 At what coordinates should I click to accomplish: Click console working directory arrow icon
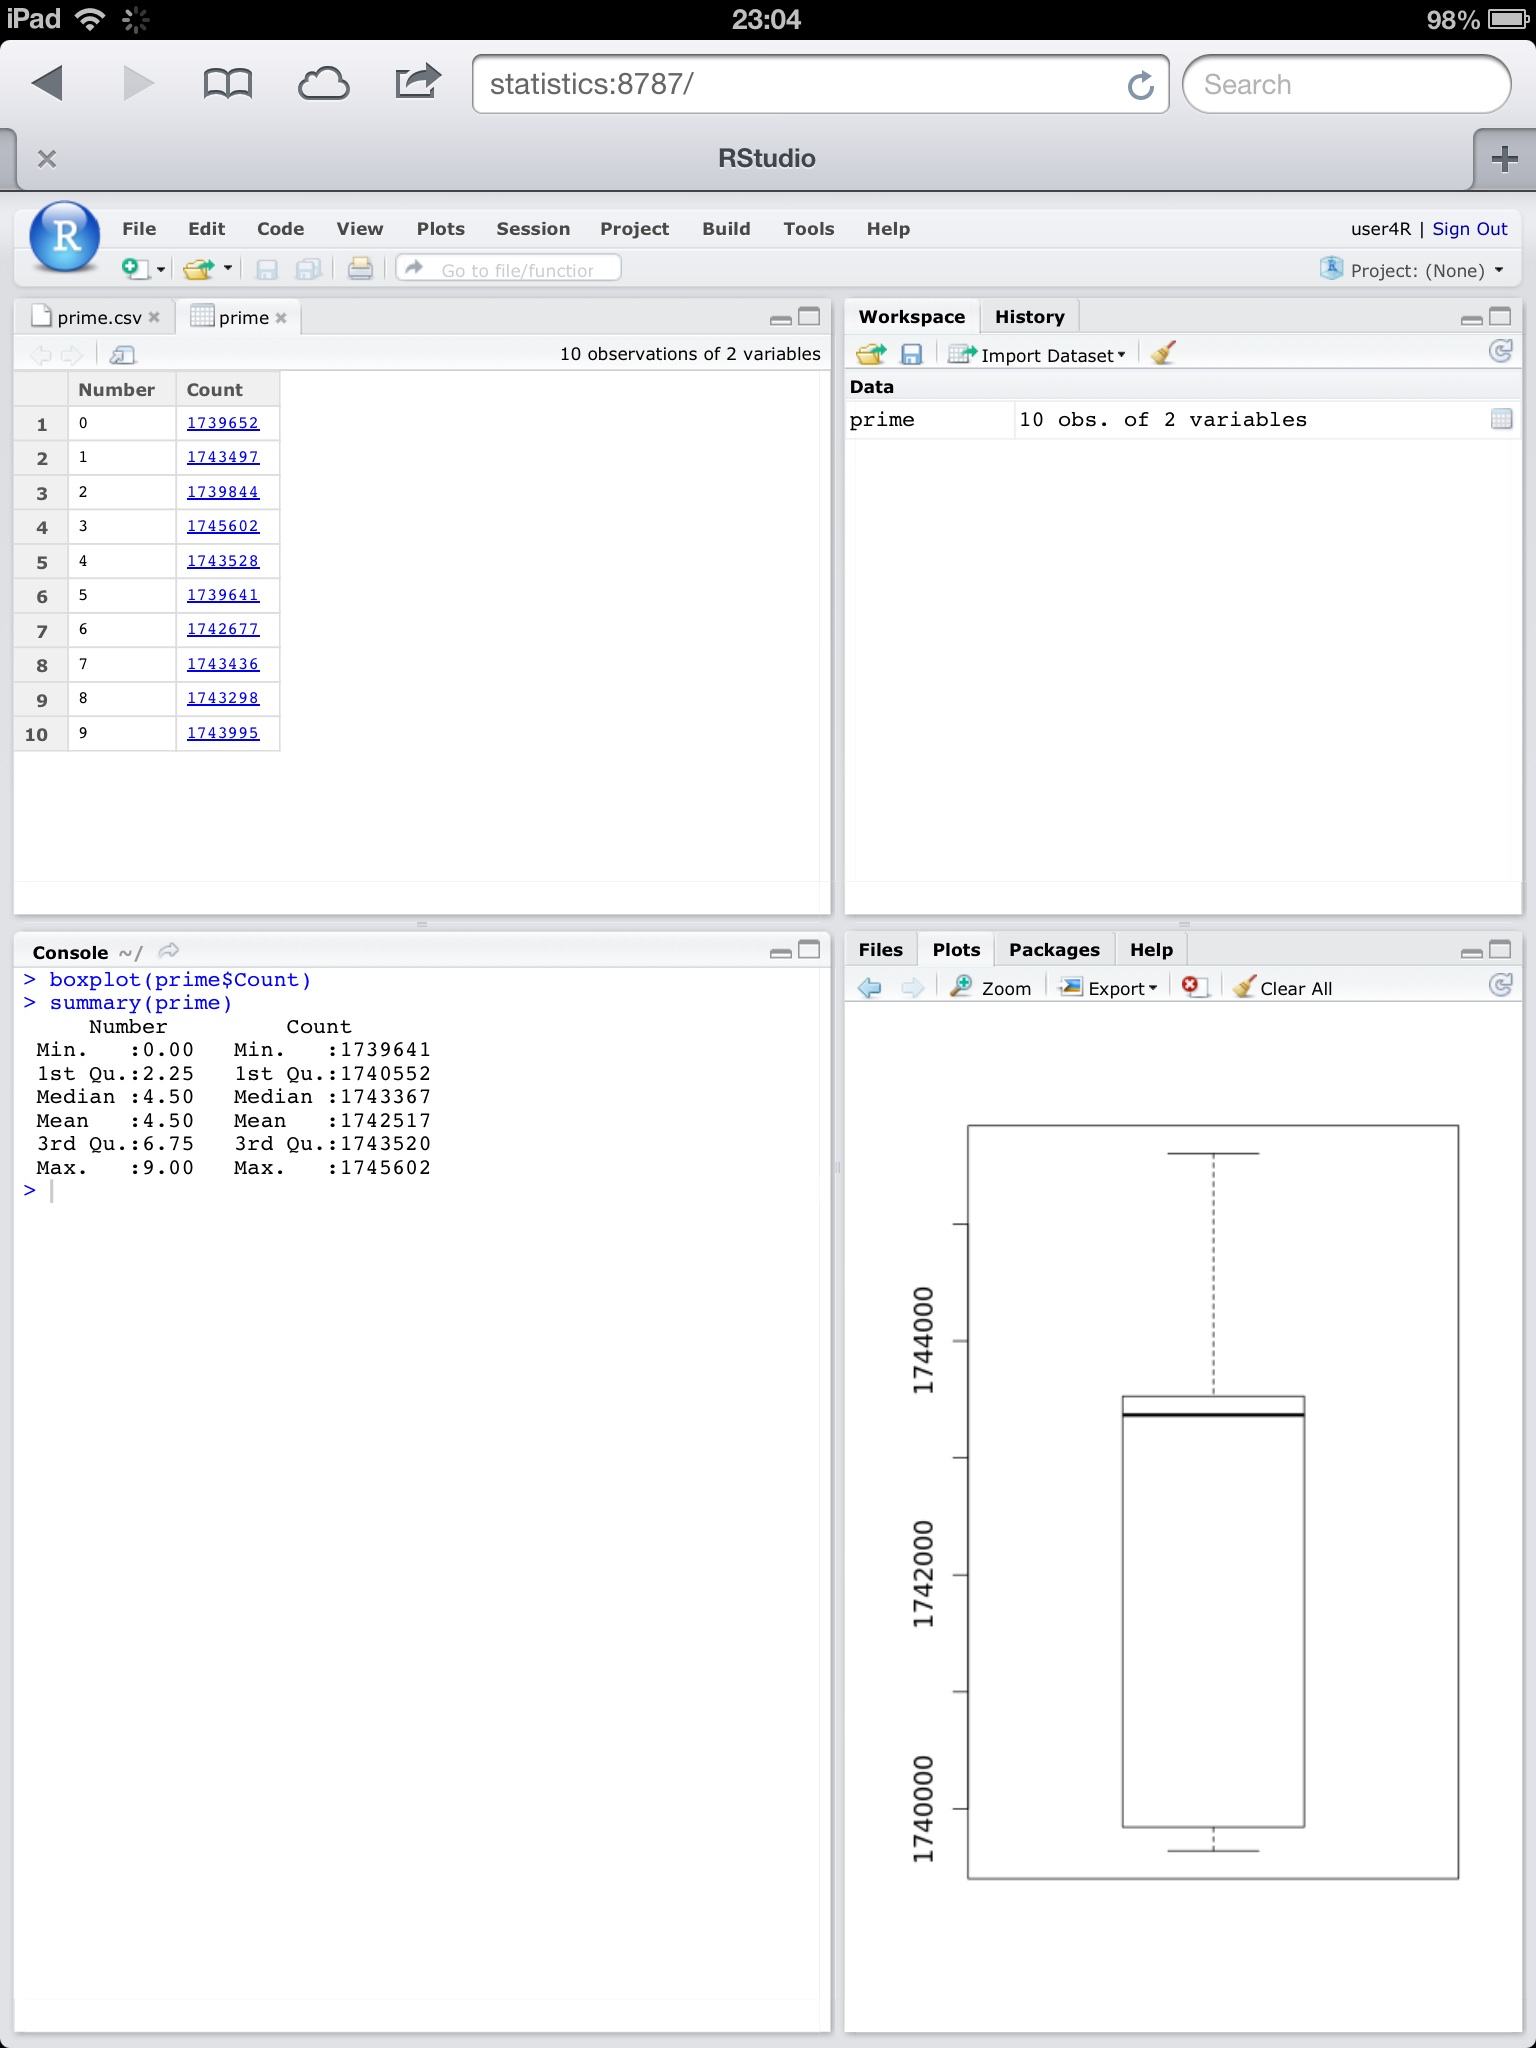tap(169, 951)
